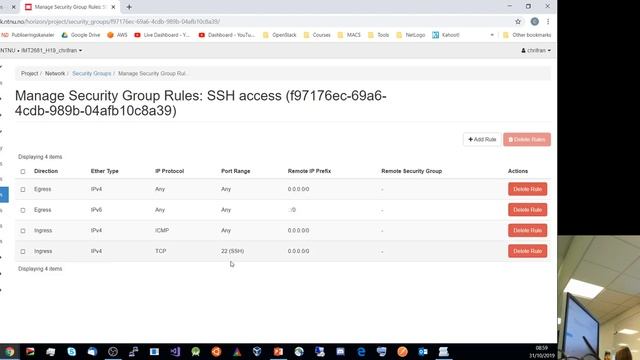Expand the Tools bookmarks folder

click(x=379, y=35)
